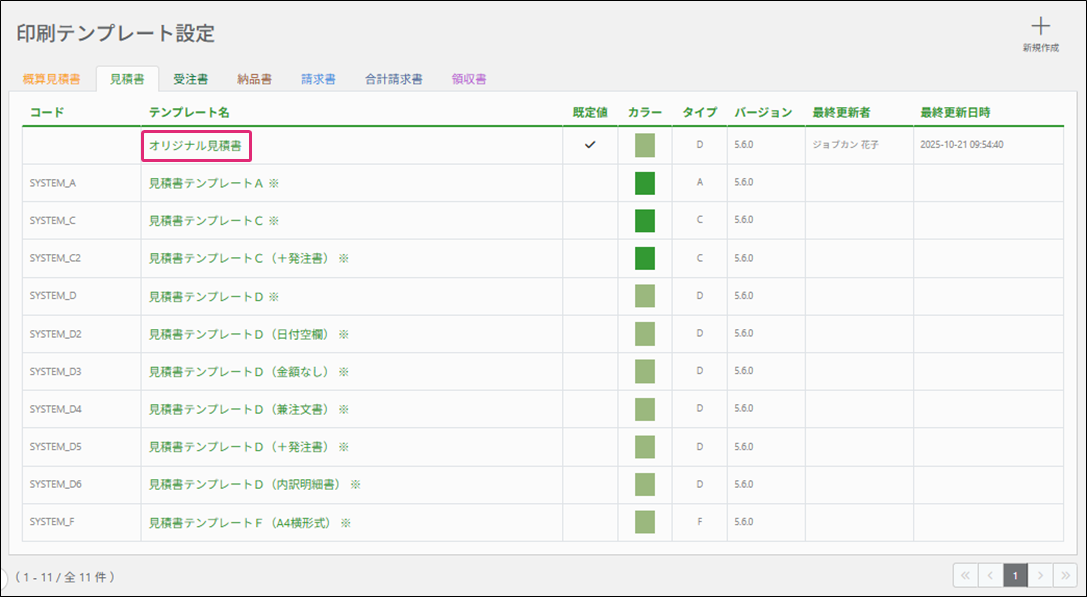Click the color swatch for SYSTEM_D5 row

click(644, 446)
